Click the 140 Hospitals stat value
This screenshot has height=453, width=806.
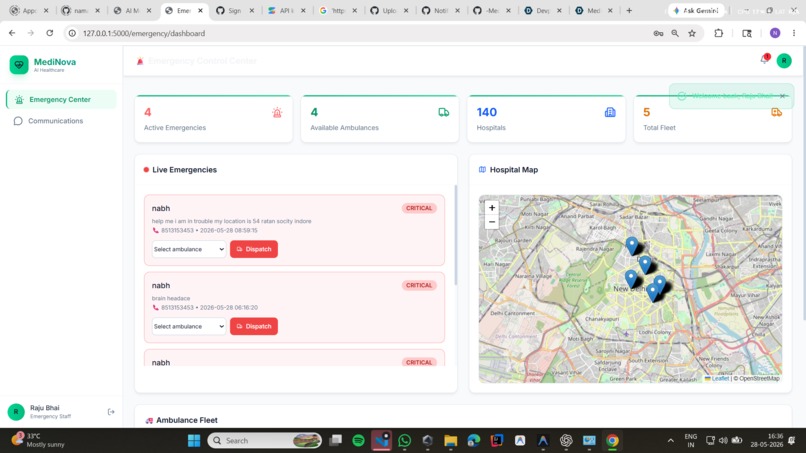(x=487, y=112)
